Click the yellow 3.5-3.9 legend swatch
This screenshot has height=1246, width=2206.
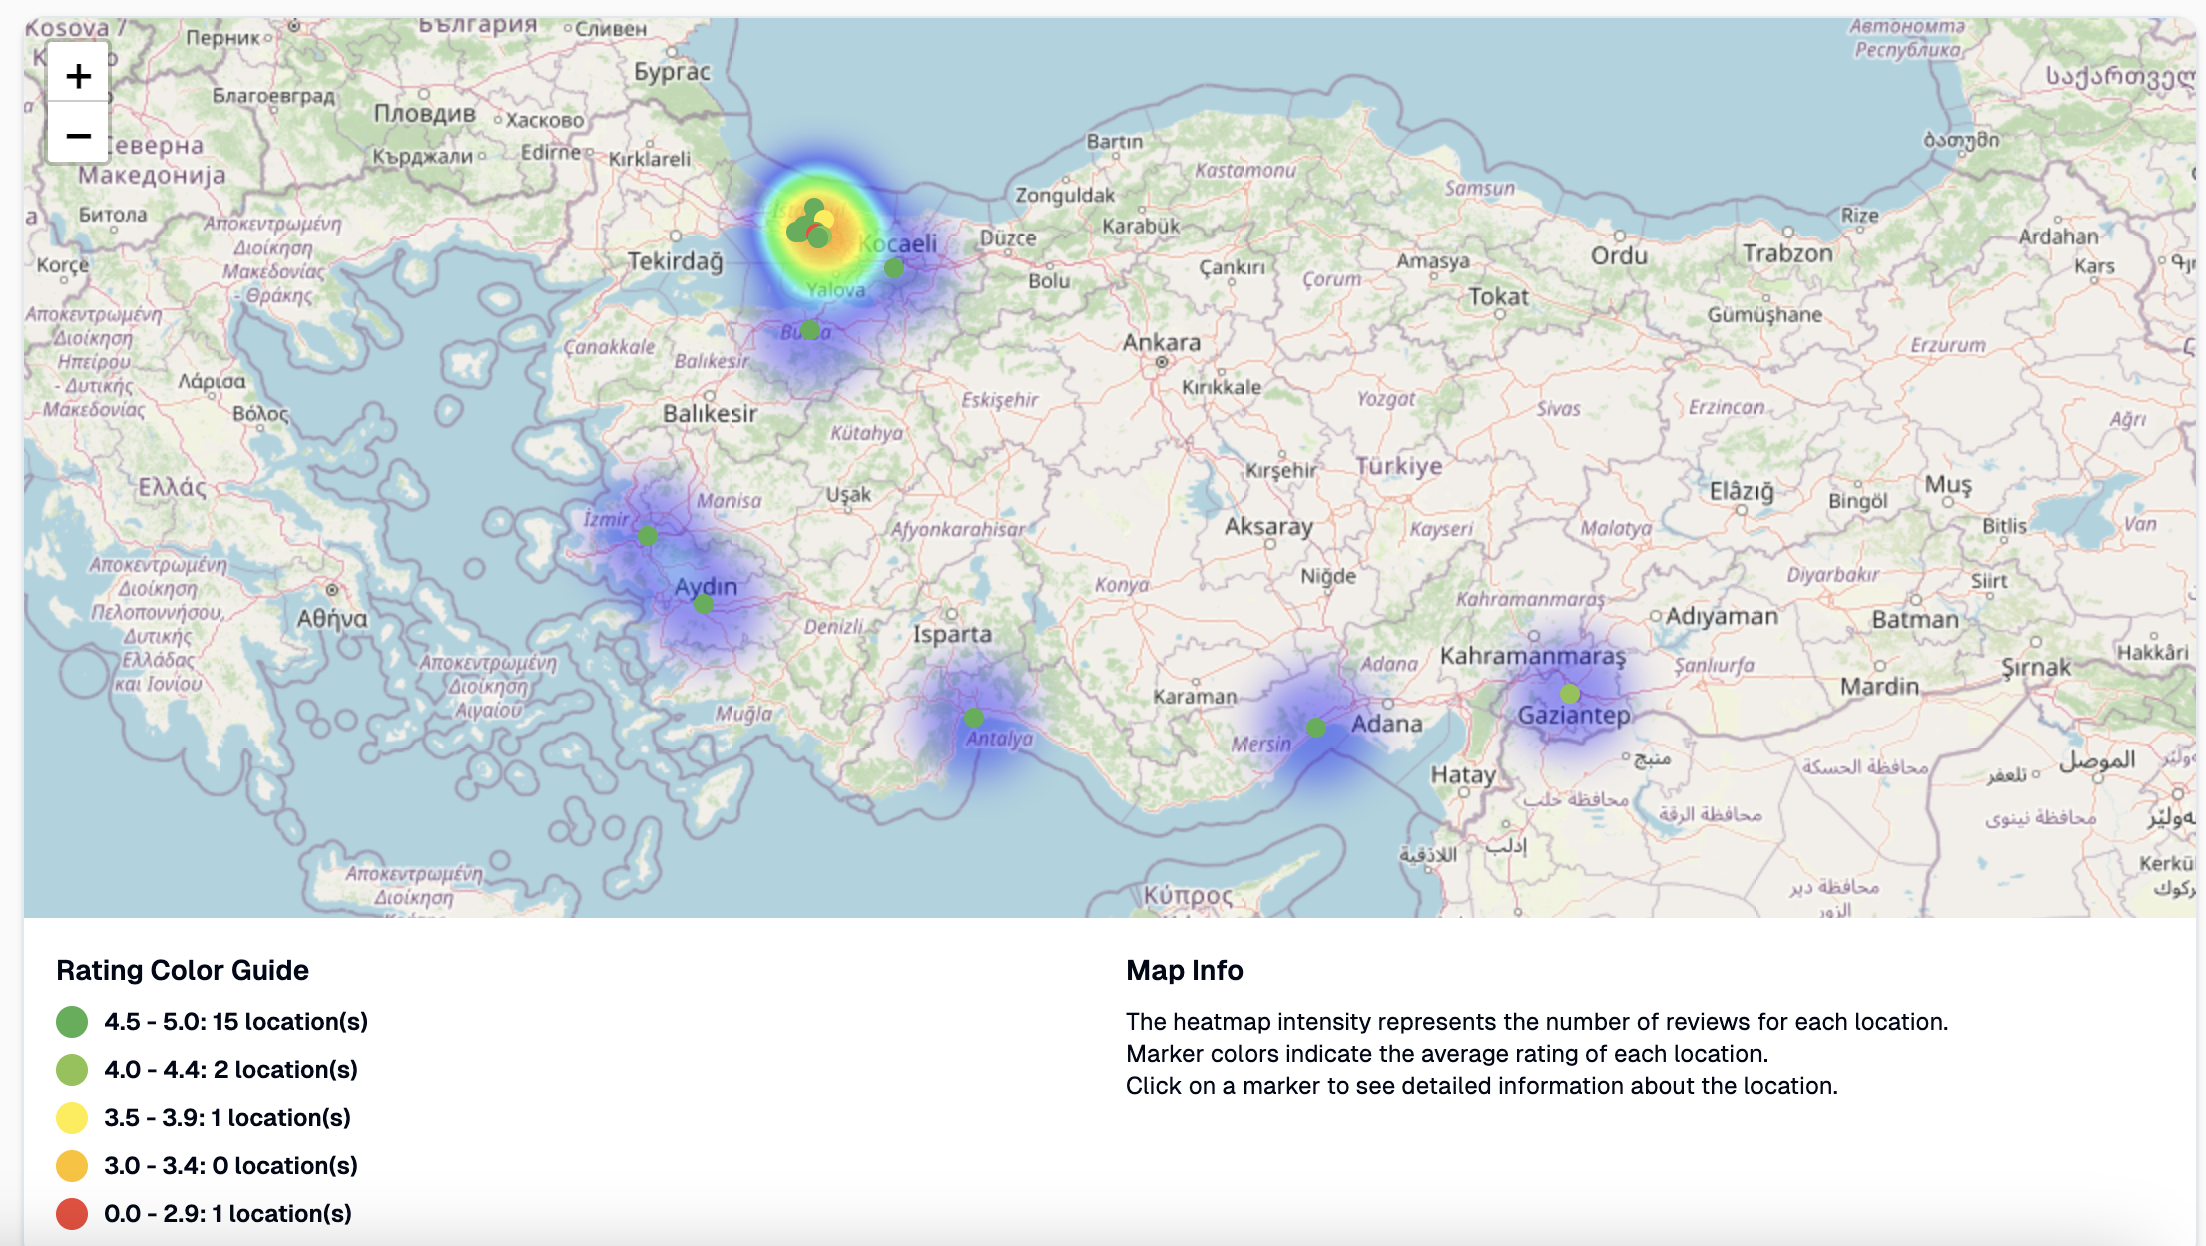pyautogui.click(x=72, y=1117)
